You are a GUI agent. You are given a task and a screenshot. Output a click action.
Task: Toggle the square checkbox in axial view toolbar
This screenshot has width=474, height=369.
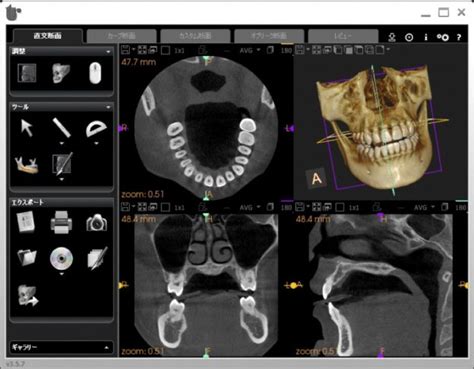click(165, 50)
